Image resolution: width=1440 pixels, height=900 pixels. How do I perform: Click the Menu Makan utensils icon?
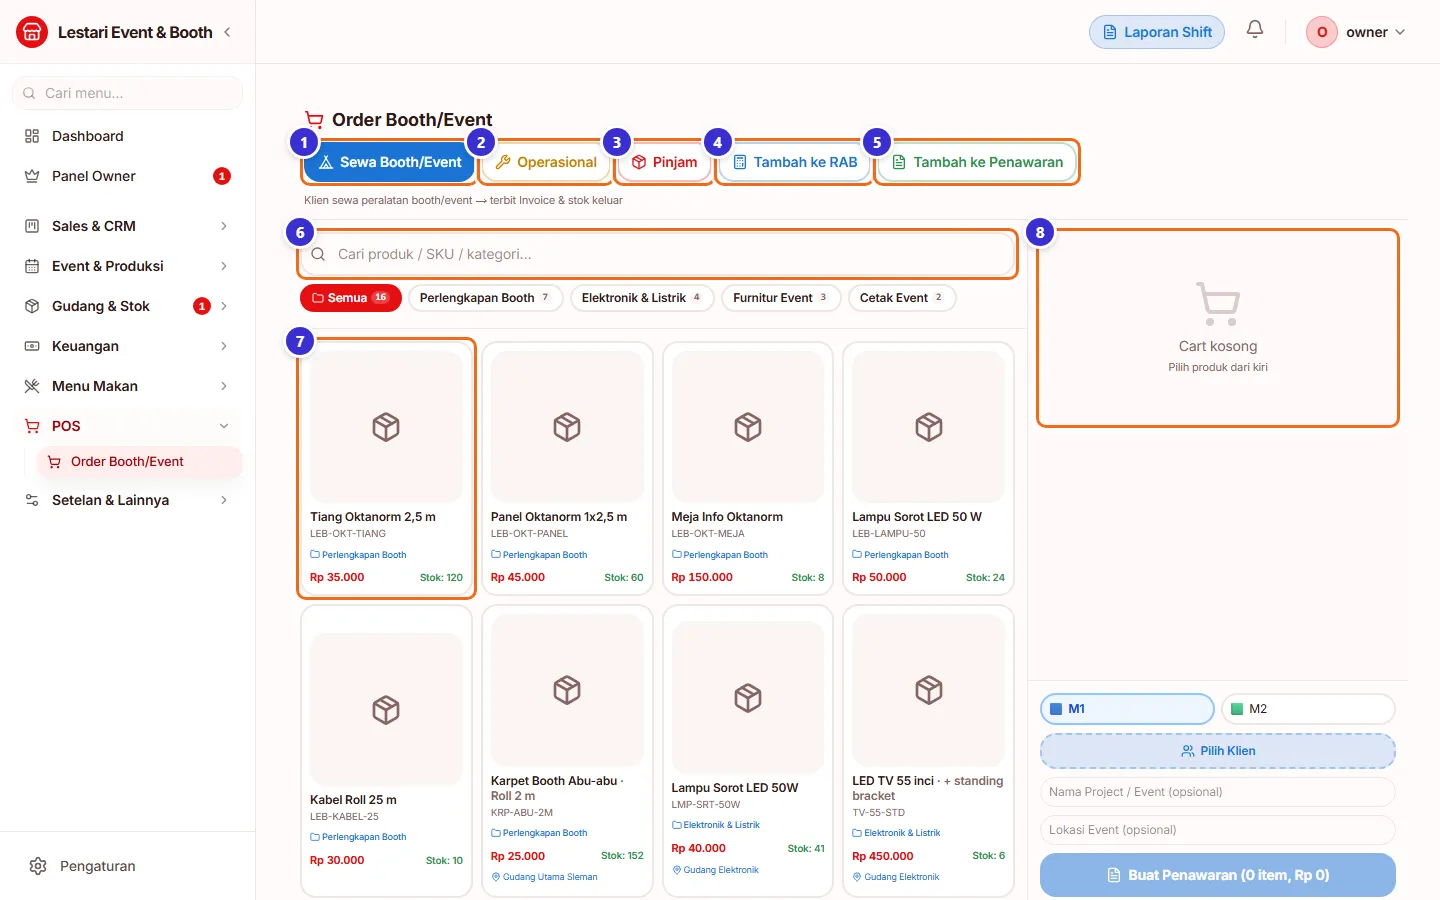coord(32,386)
